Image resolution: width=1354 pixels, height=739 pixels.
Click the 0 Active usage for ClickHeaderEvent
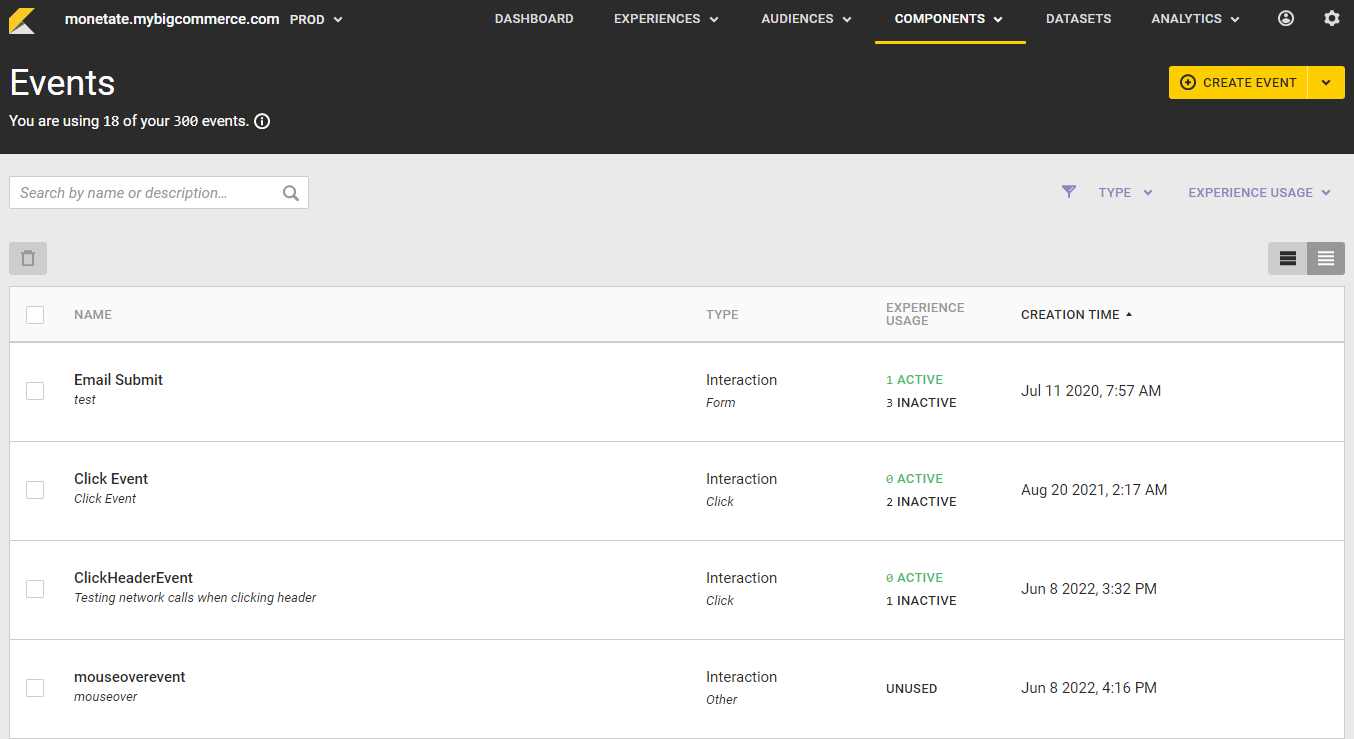click(914, 578)
